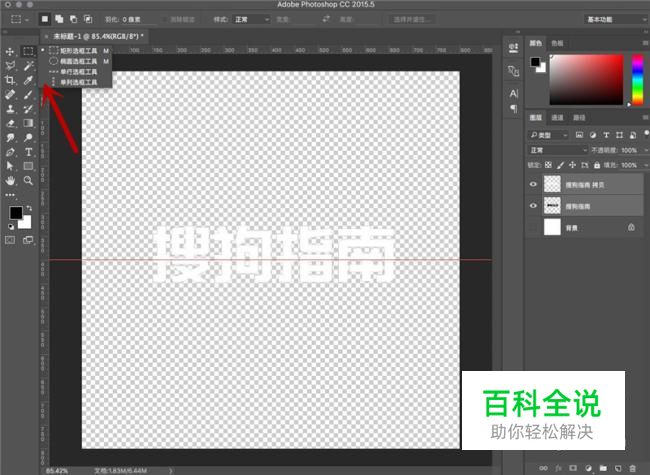Image resolution: width=650 pixels, height=475 pixels.
Task: Select the Rectangular Marquee tool in toolbox
Action: point(28,51)
